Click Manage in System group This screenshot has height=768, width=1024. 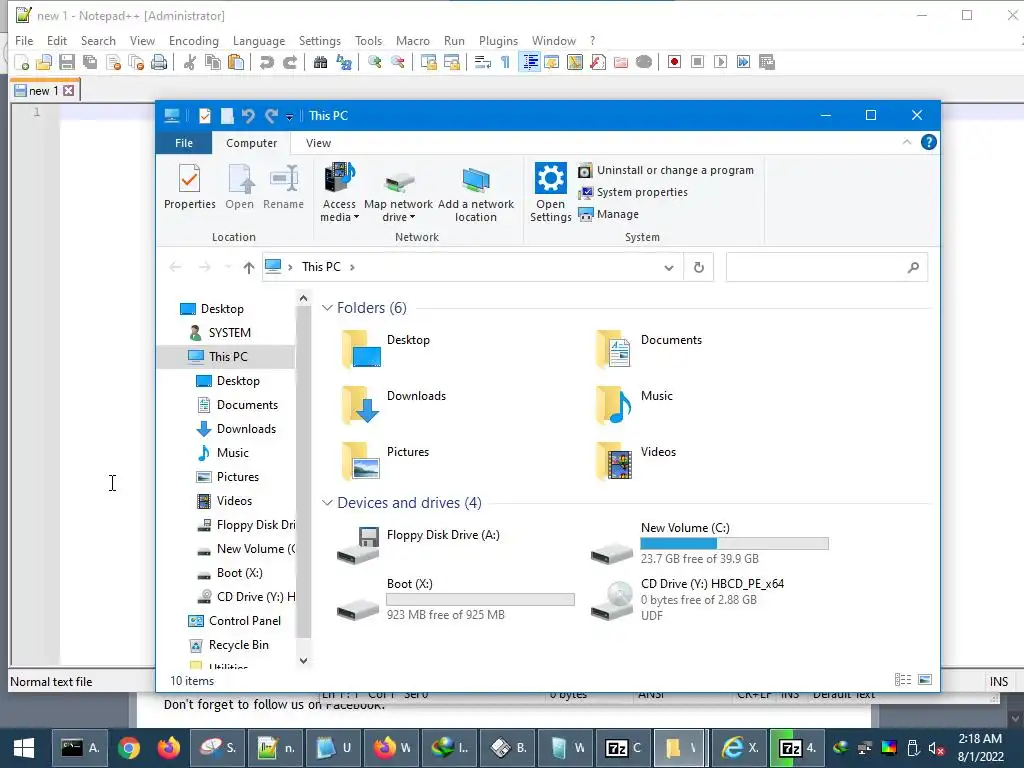click(x=609, y=214)
